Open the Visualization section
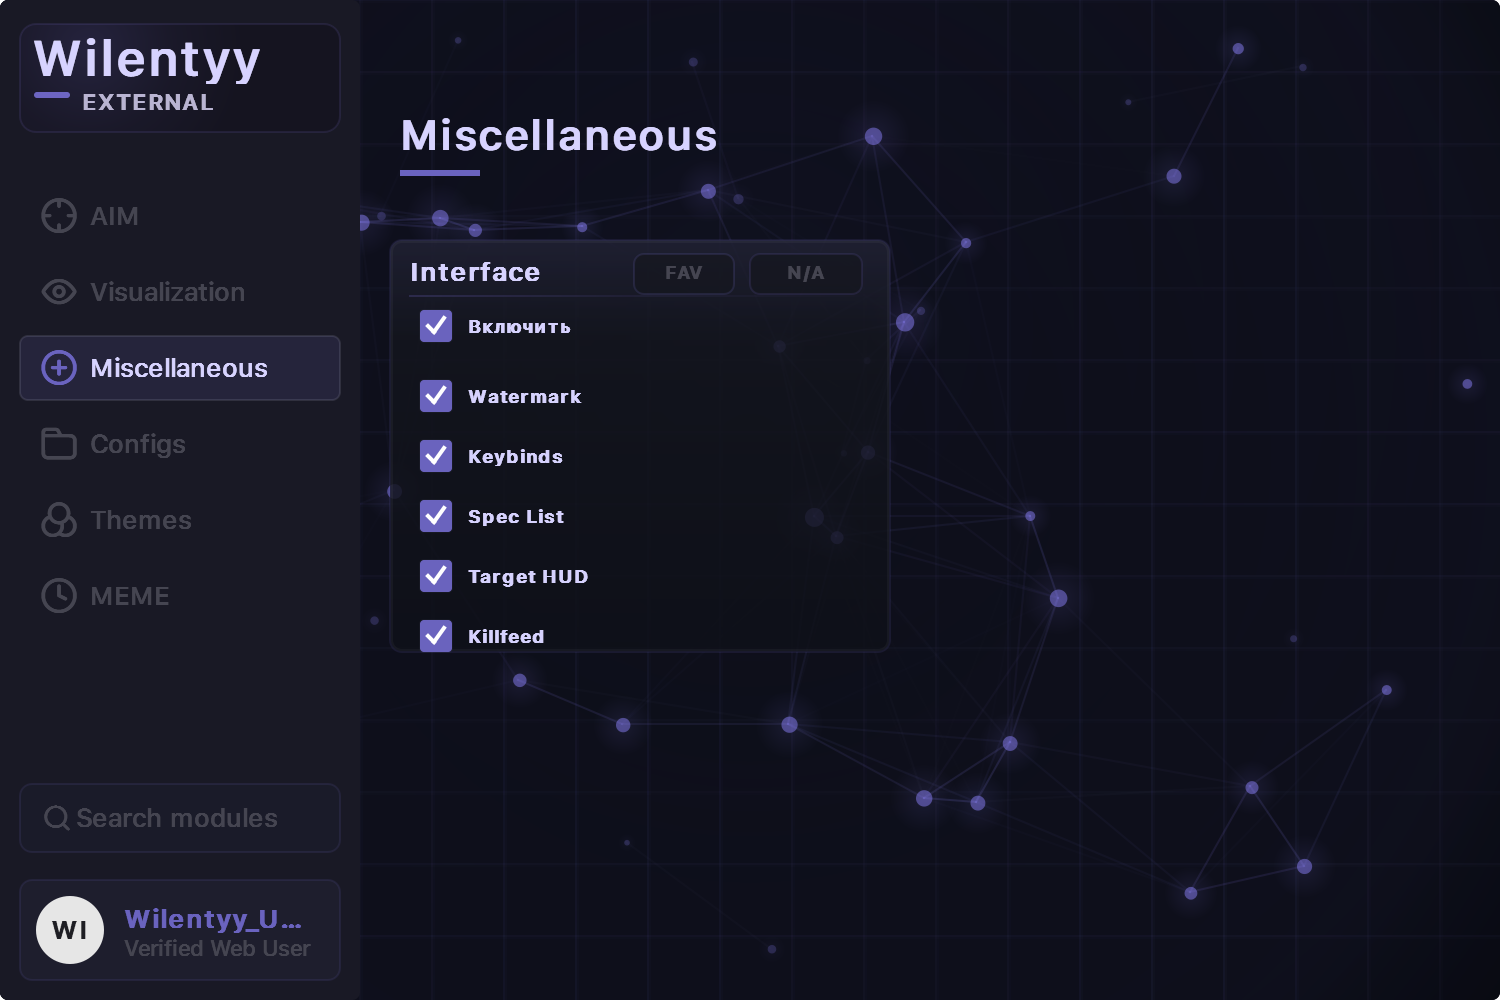 [167, 292]
